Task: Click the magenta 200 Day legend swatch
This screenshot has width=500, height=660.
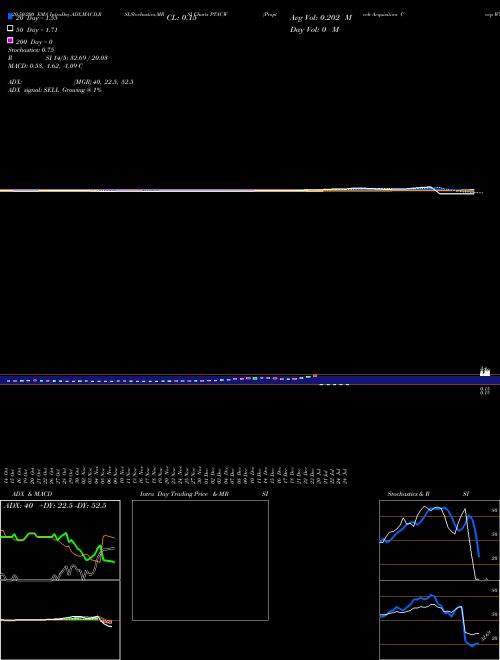Action: pos(10,40)
